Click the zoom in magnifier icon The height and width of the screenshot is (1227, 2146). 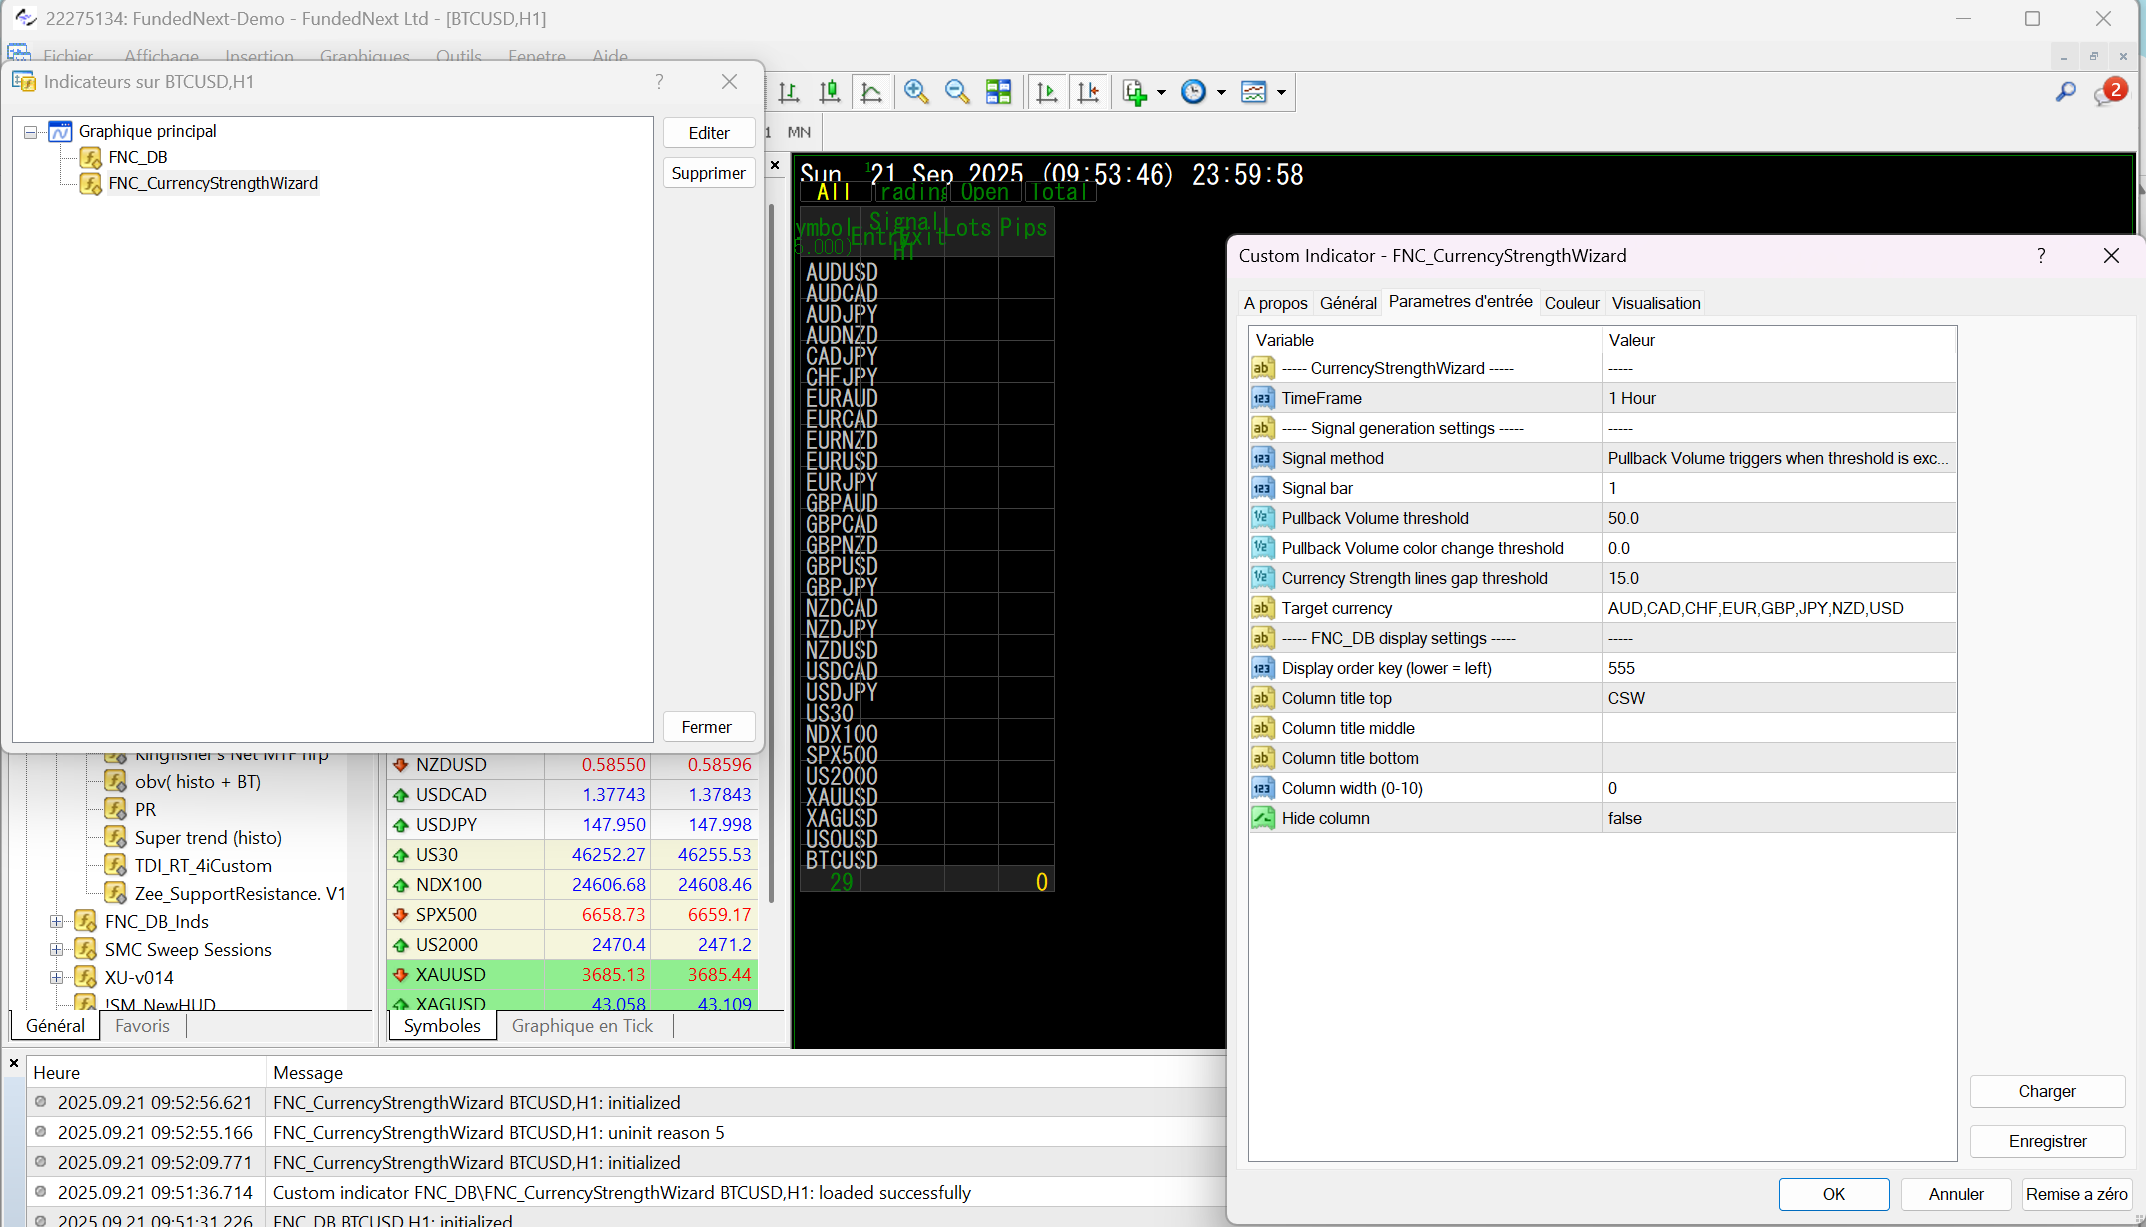(915, 92)
